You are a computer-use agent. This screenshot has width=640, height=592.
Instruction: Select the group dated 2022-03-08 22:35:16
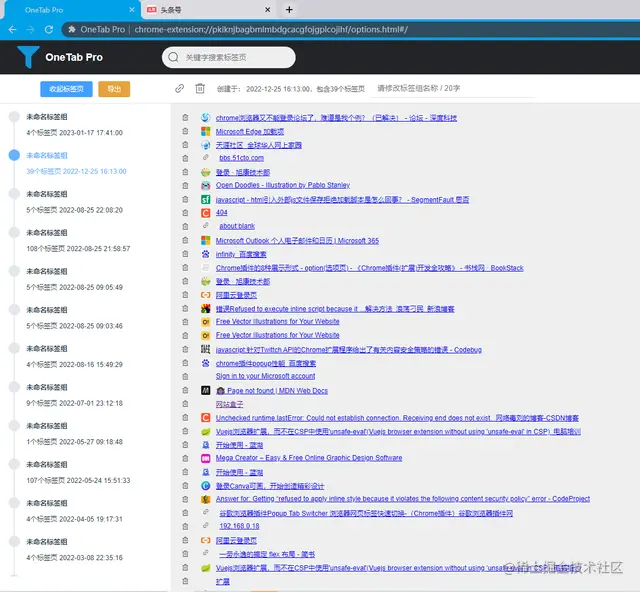[x=74, y=550]
